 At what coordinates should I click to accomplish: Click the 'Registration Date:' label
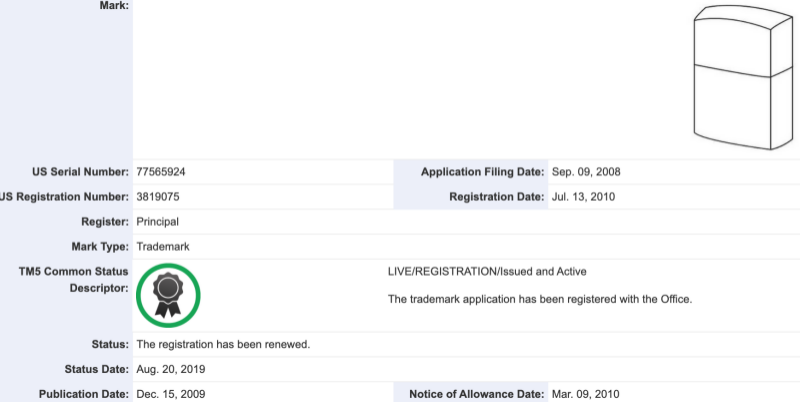[497, 197]
